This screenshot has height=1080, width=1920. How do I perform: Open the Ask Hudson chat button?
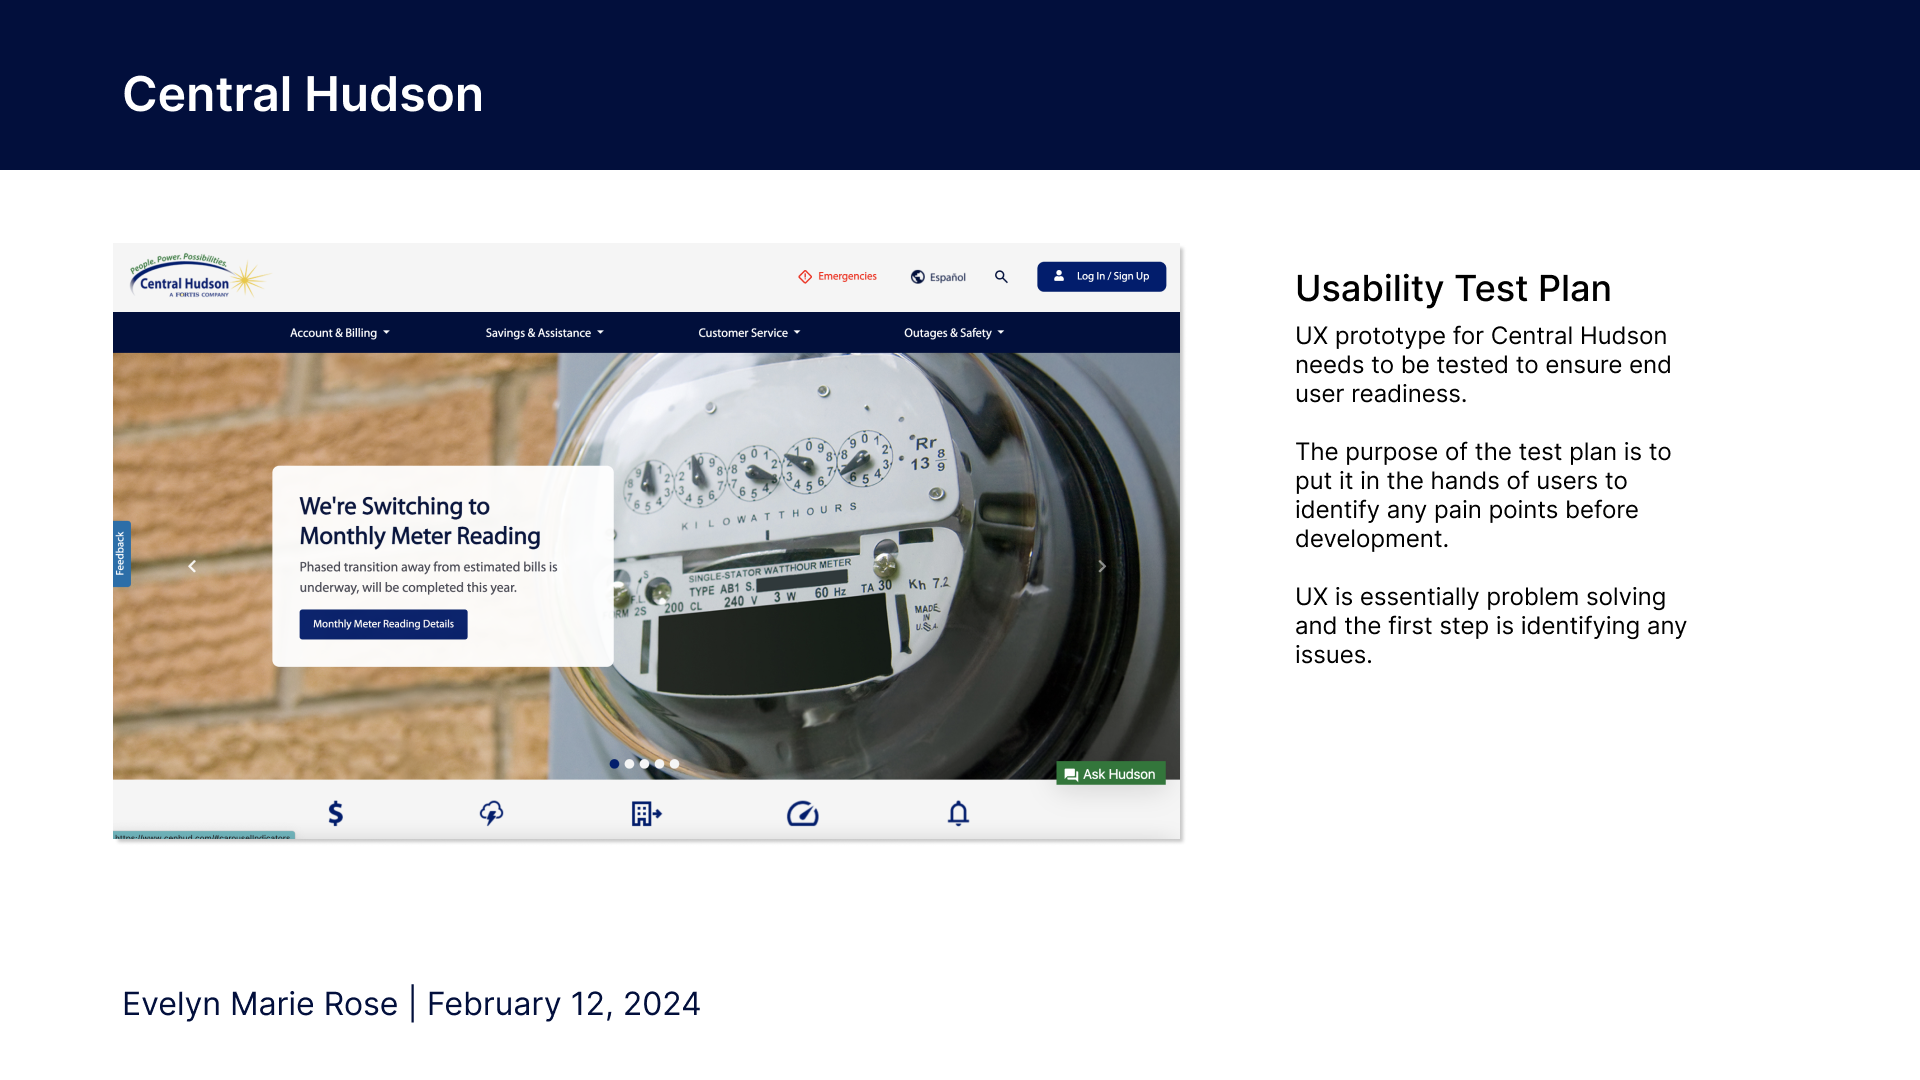tap(1111, 774)
